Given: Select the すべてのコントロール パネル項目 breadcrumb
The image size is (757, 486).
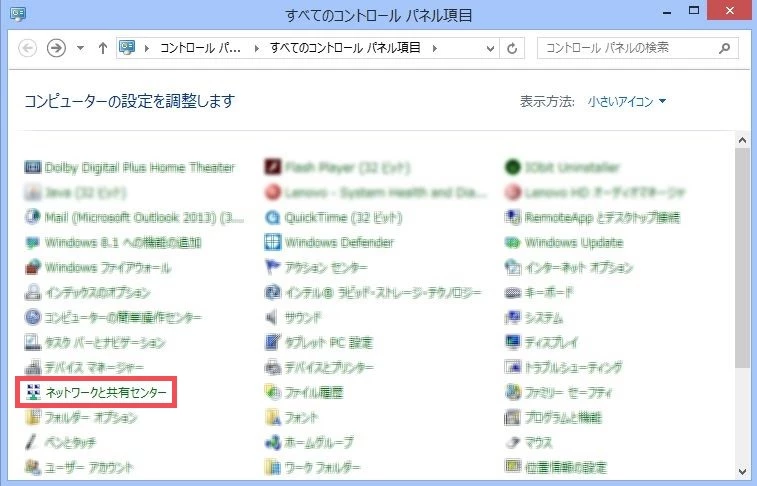Looking at the screenshot, I should [x=345, y=48].
